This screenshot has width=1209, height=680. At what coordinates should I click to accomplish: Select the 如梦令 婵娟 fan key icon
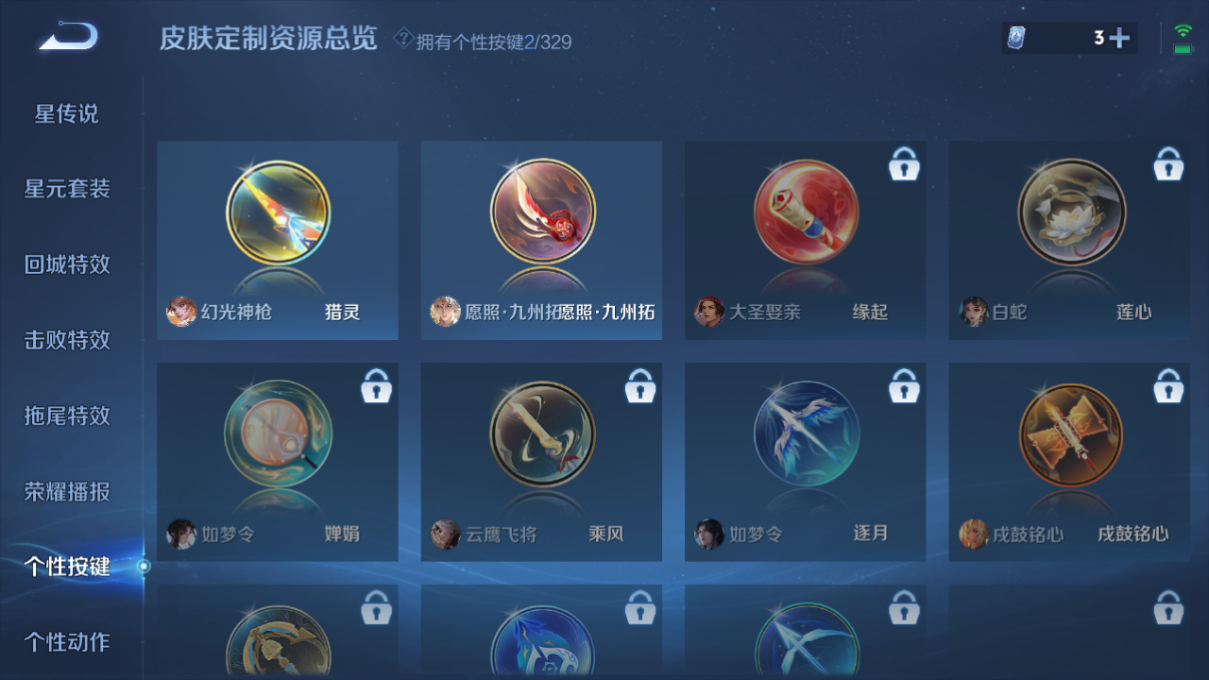pos(278,434)
